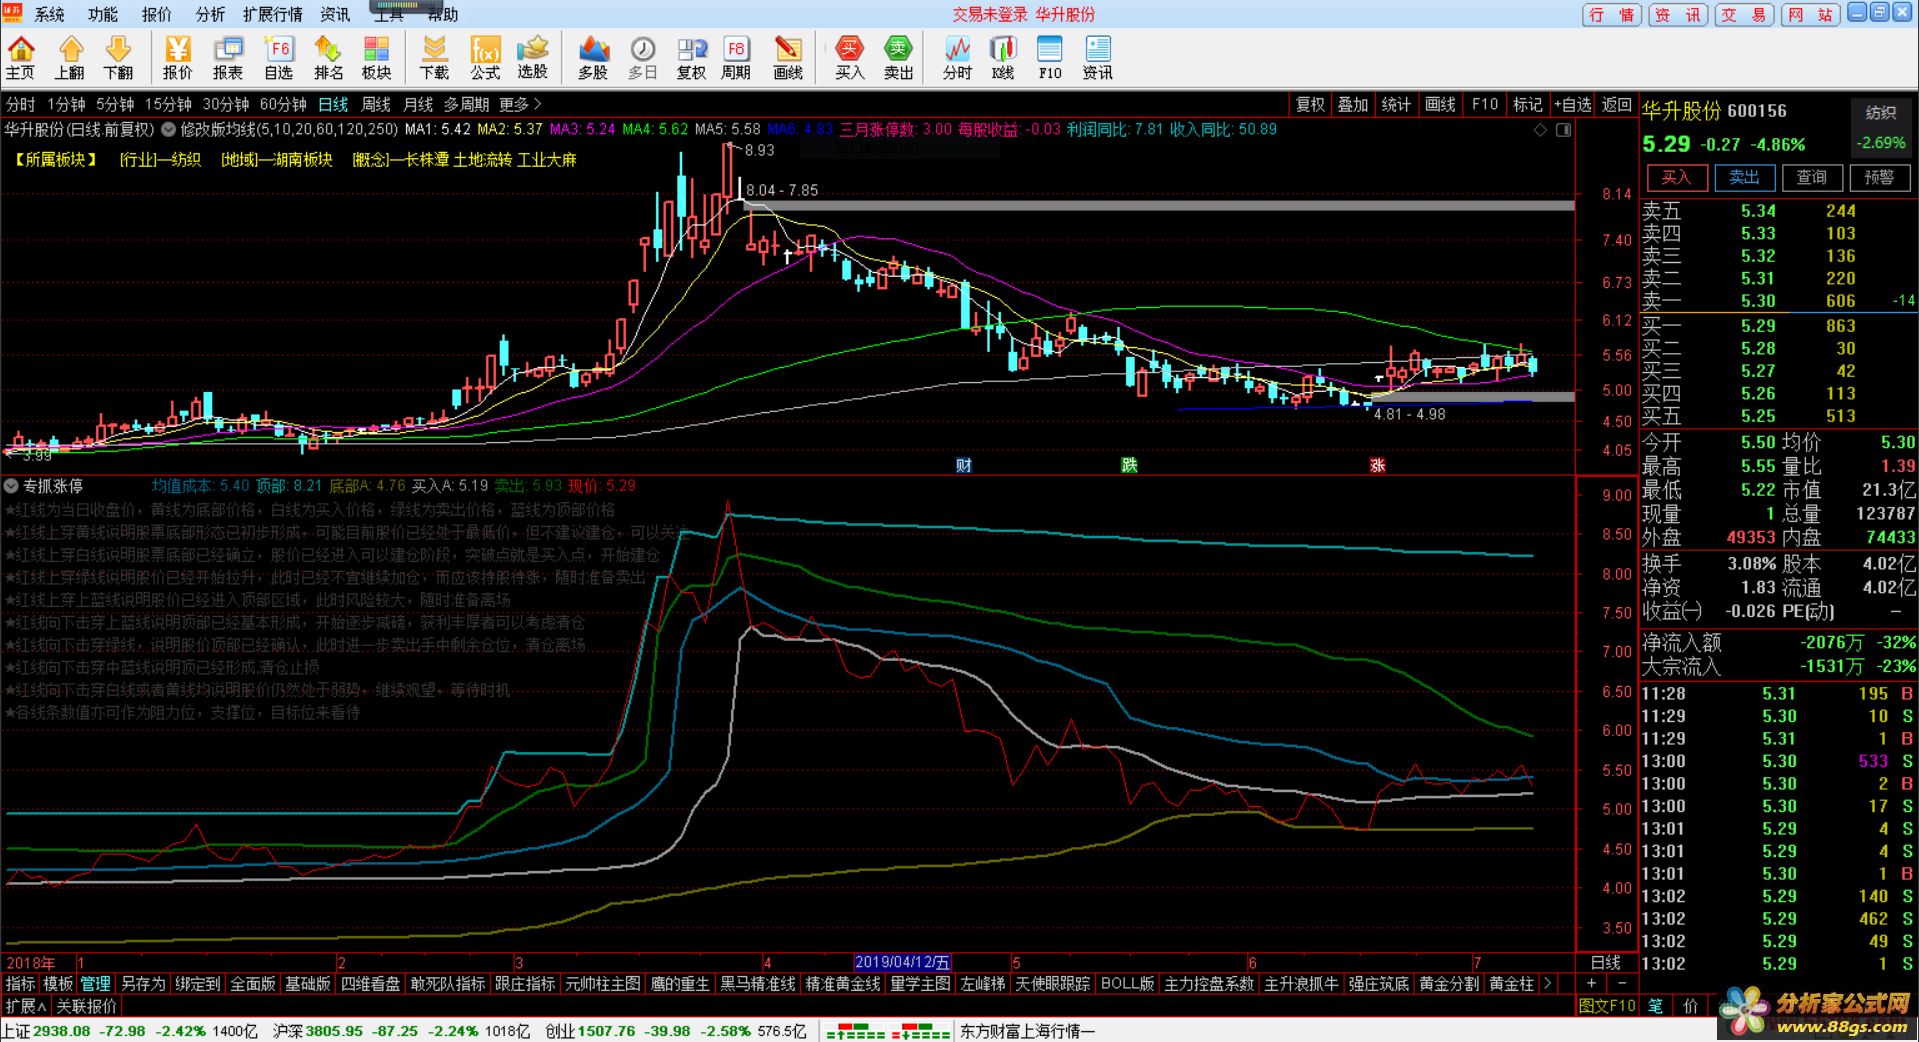This screenshot has height=1042, width=1919.
Task: Select the 周线 weekly period tab
Action: pyautogui.click(x=376, y=104)
